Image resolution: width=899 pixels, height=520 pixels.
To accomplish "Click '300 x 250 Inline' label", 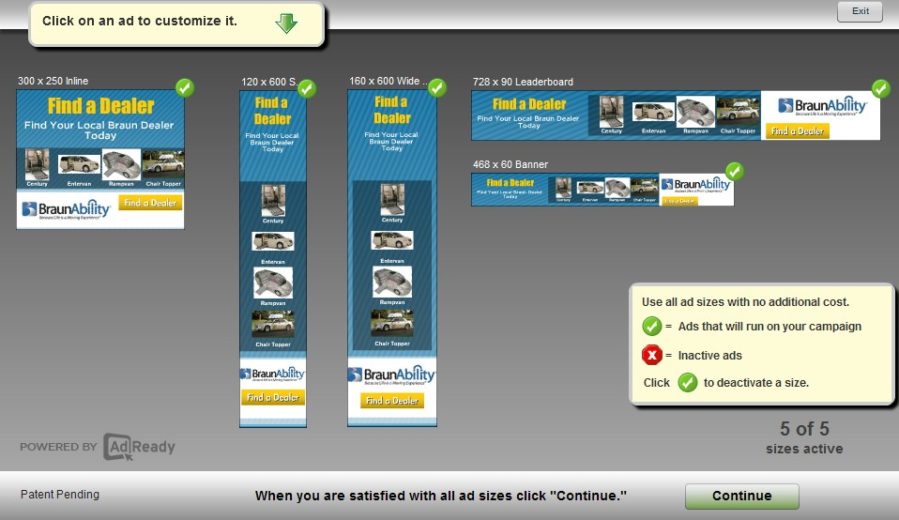I will 53,81.
